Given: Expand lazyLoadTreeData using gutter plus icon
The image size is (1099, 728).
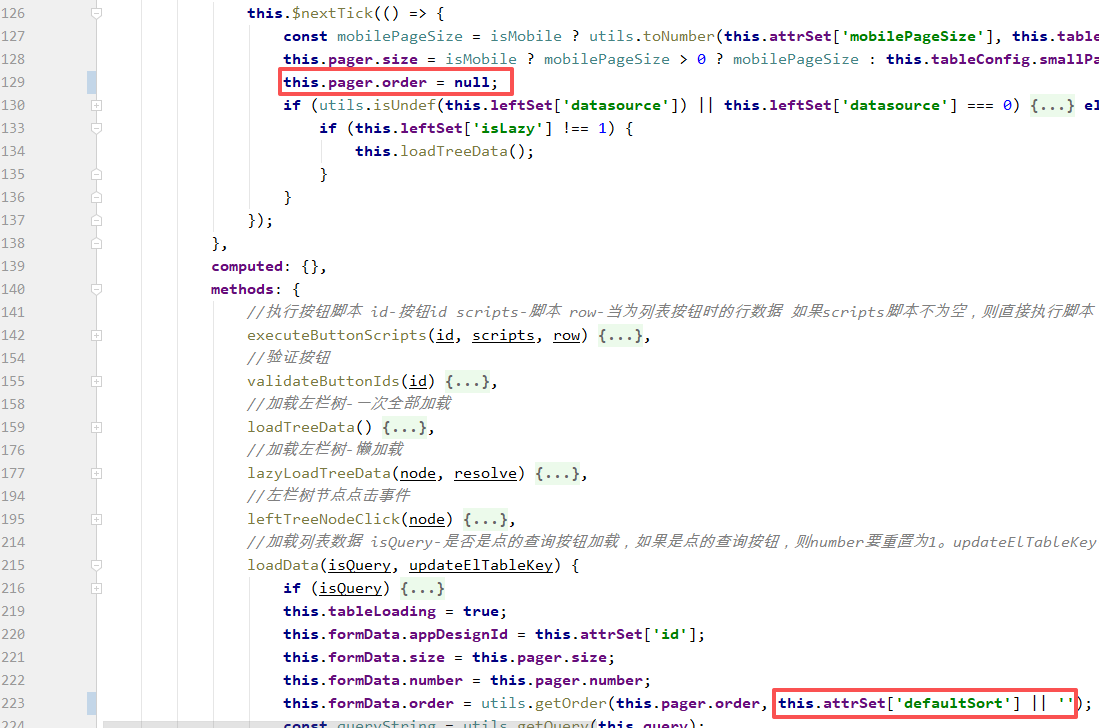Looking at the screenshot, I should [96, 473].
